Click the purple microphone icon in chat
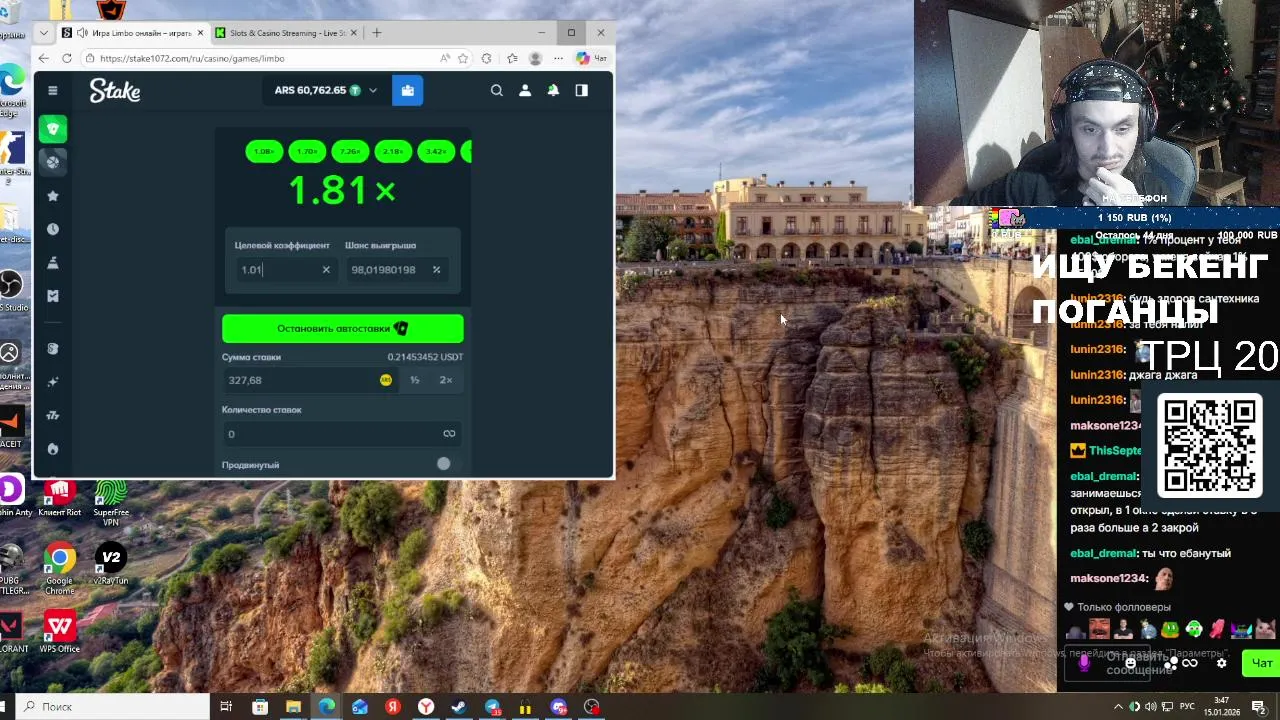1280x720 pixels. tap(1084, 663)
